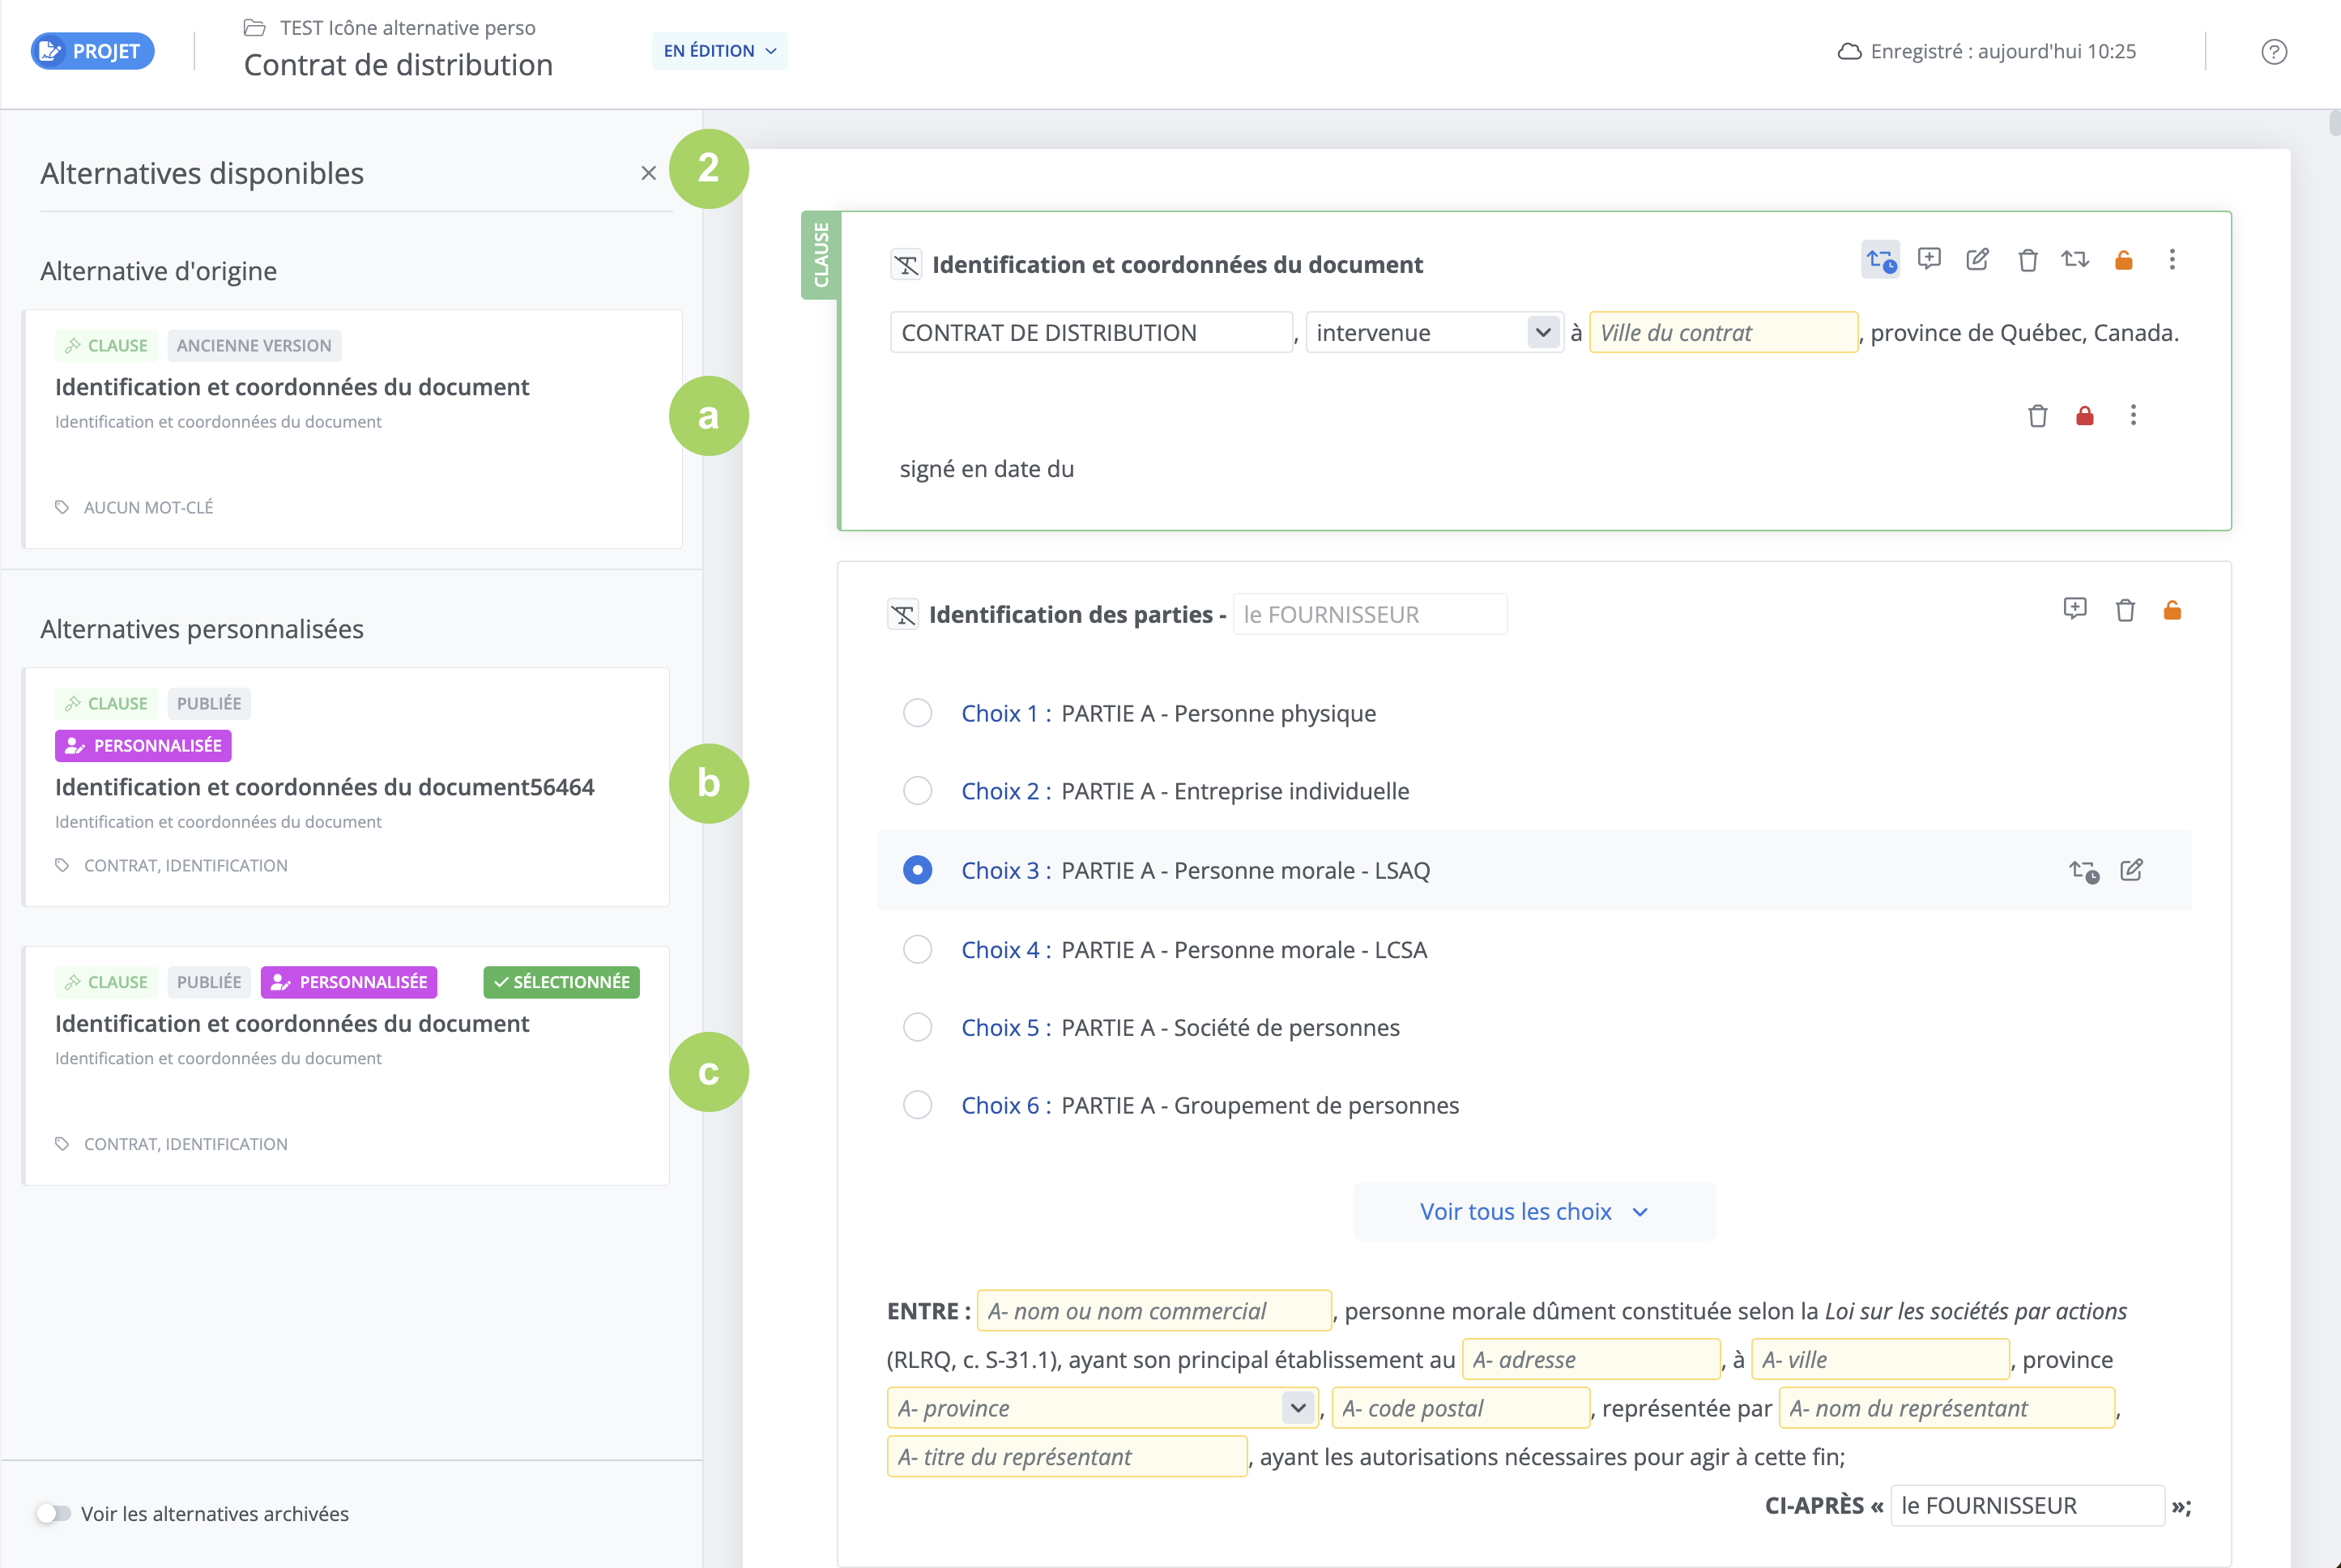Image resolution: width=2341 pixels, height=1568 pixels.
Task: Click the PROJET badge button
Action: pyautogui.click(x=92, y=51)
